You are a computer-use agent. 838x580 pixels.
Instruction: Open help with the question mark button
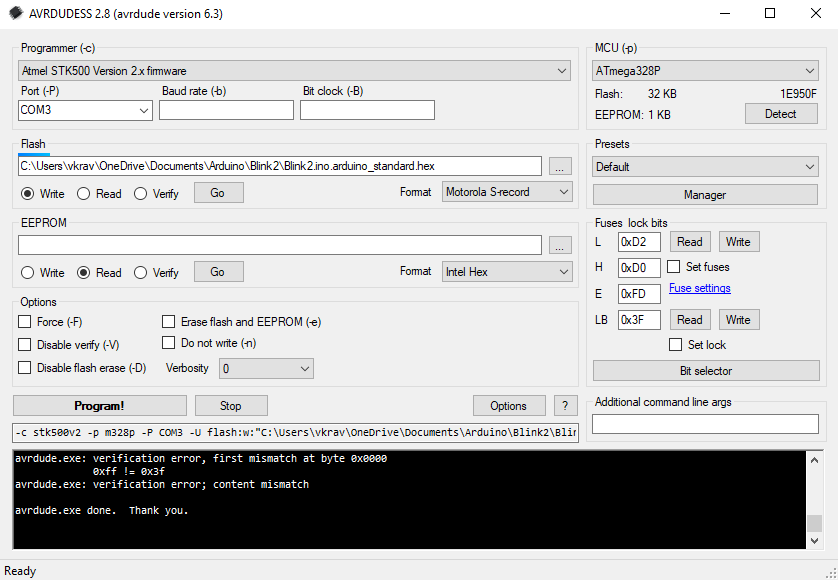[x=565, y=405]
